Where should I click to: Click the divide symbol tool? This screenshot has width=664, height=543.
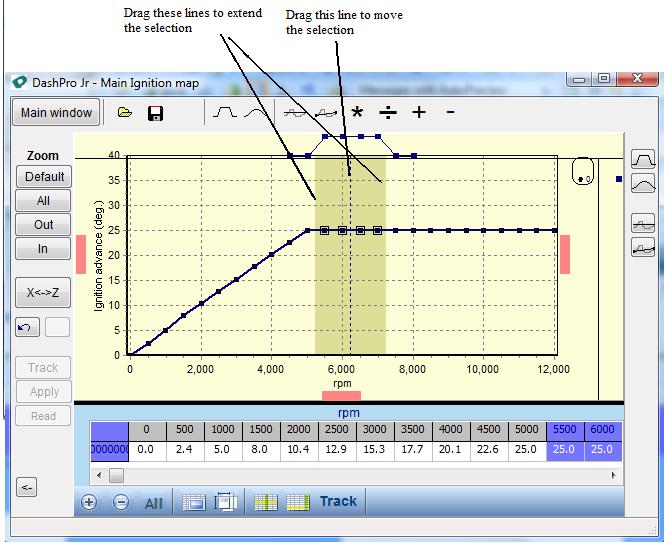pyautogui.click(x=388, y=112)
